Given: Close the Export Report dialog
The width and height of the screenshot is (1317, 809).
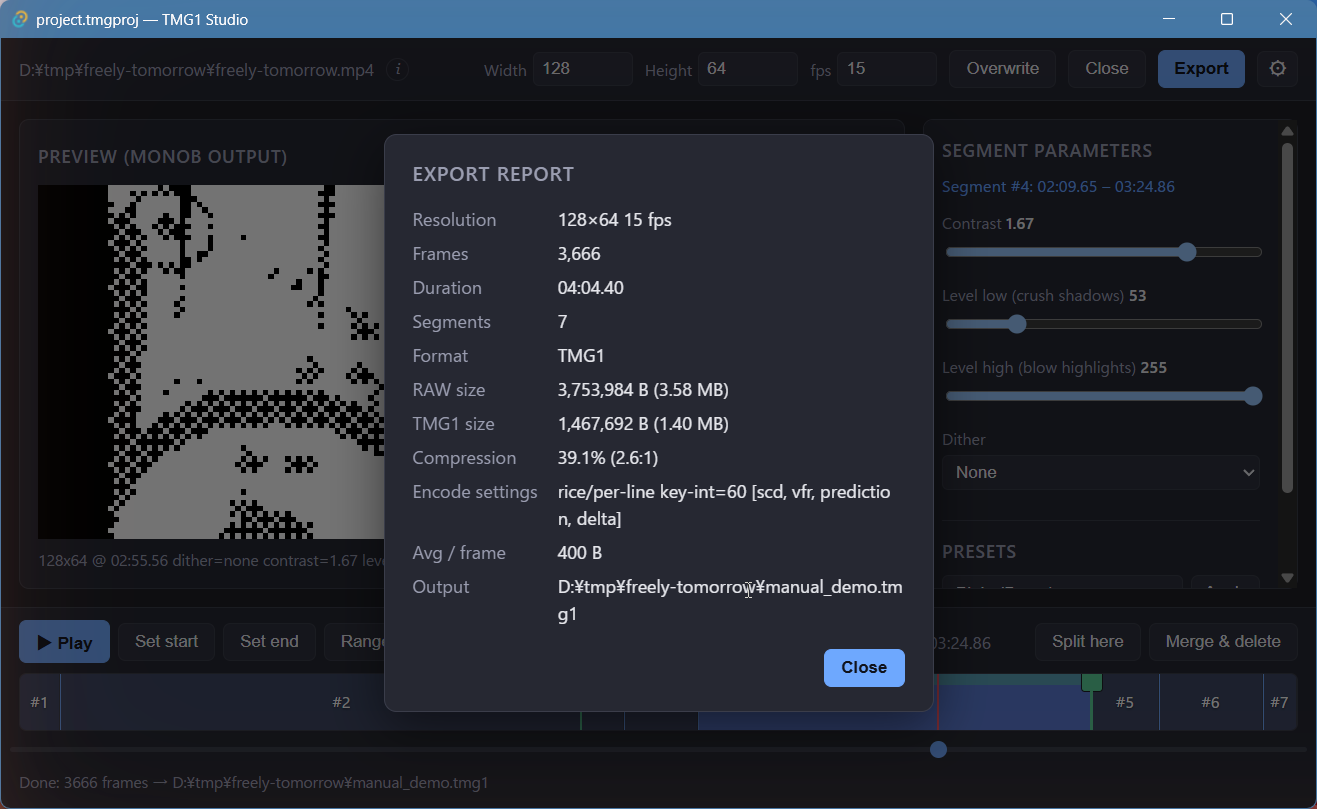Looking at the screenshot, I should point(864,668).
